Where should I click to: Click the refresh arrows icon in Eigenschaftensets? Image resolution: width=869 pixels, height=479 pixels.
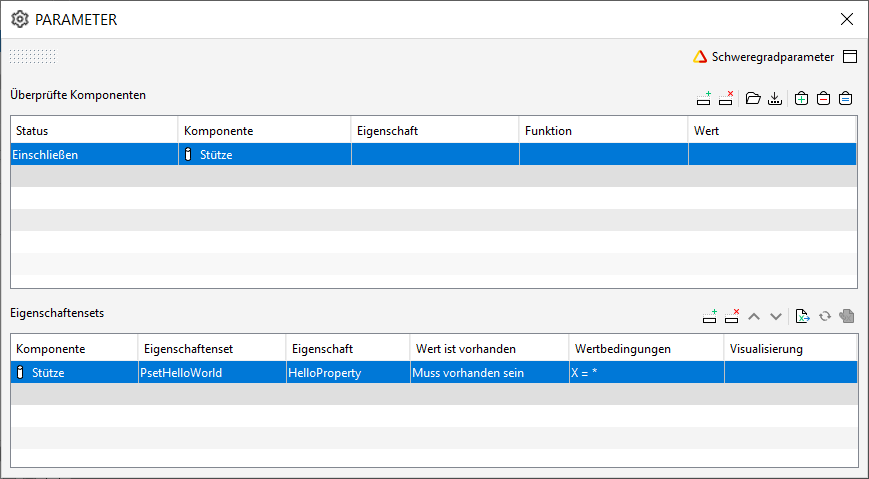pos(825,317)
